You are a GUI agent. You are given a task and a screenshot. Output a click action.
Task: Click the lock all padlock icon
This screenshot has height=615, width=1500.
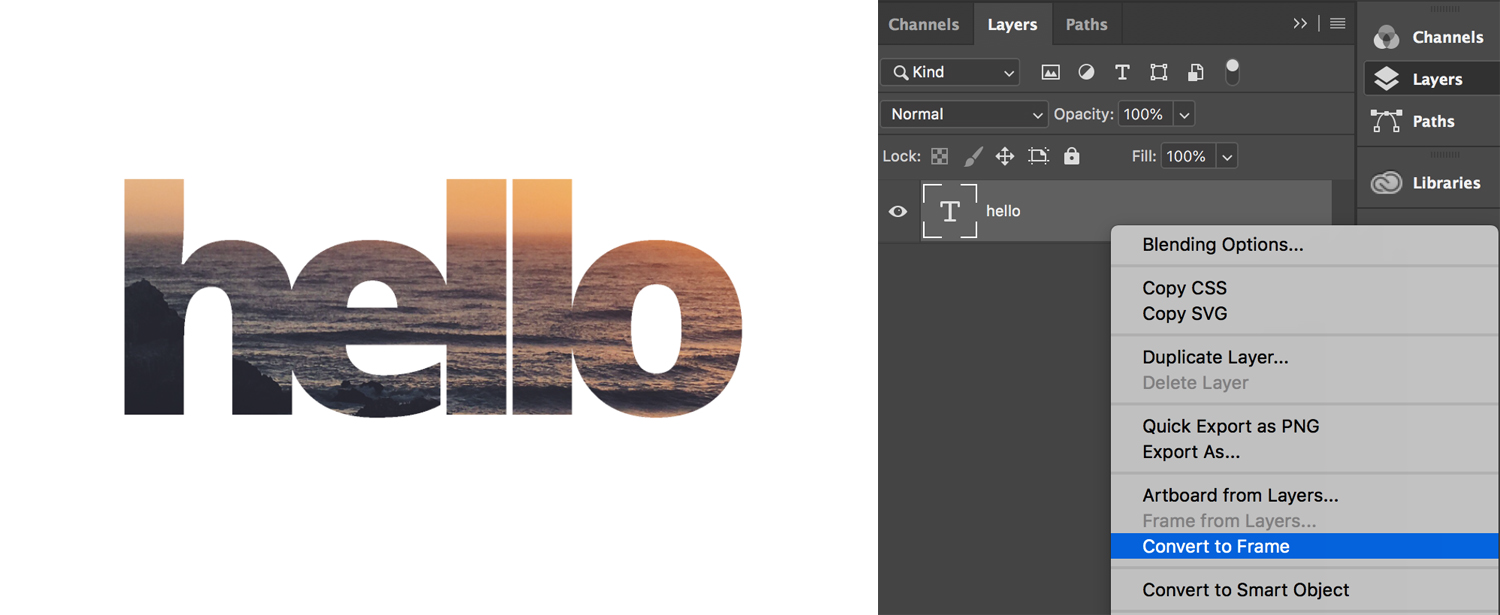pos(1072,156)
